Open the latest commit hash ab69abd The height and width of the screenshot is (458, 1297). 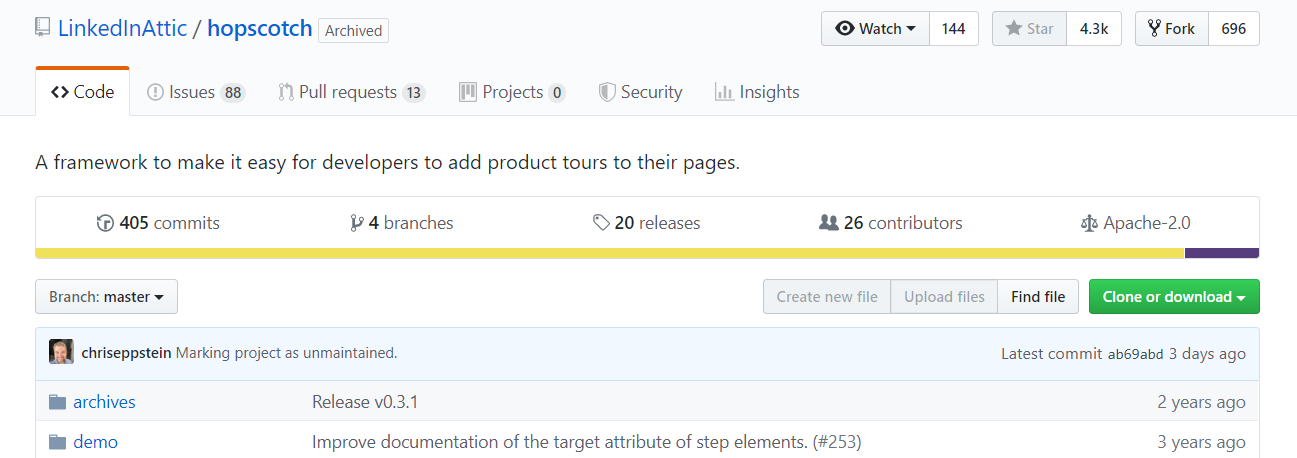1135,354
